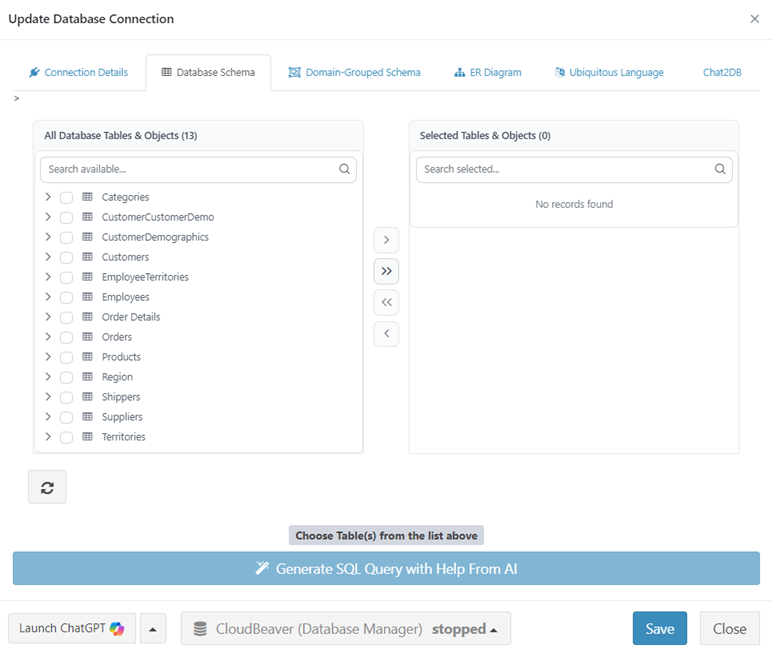Focus the Search available input field
Screen dimensions: 772x653
pos(190,170)
